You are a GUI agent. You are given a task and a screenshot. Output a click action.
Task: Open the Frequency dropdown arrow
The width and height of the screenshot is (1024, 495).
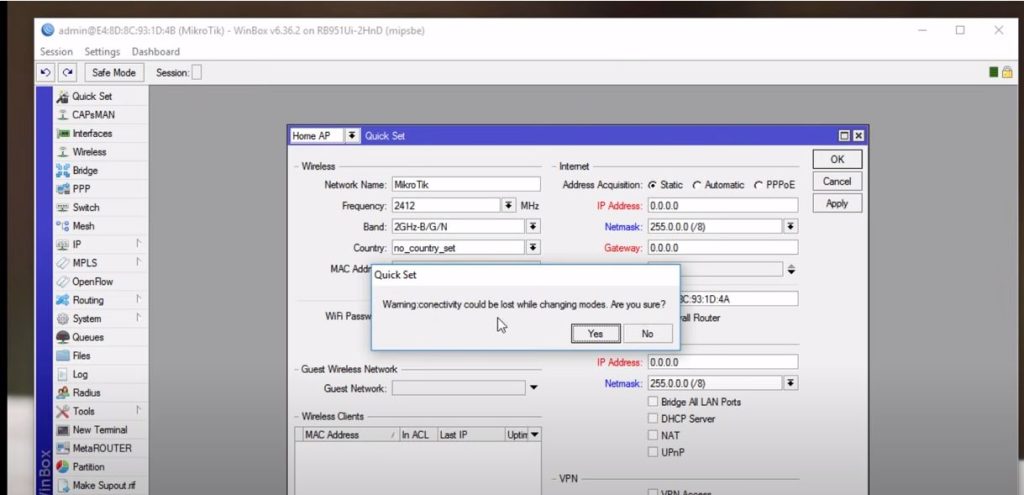point(509,205)
